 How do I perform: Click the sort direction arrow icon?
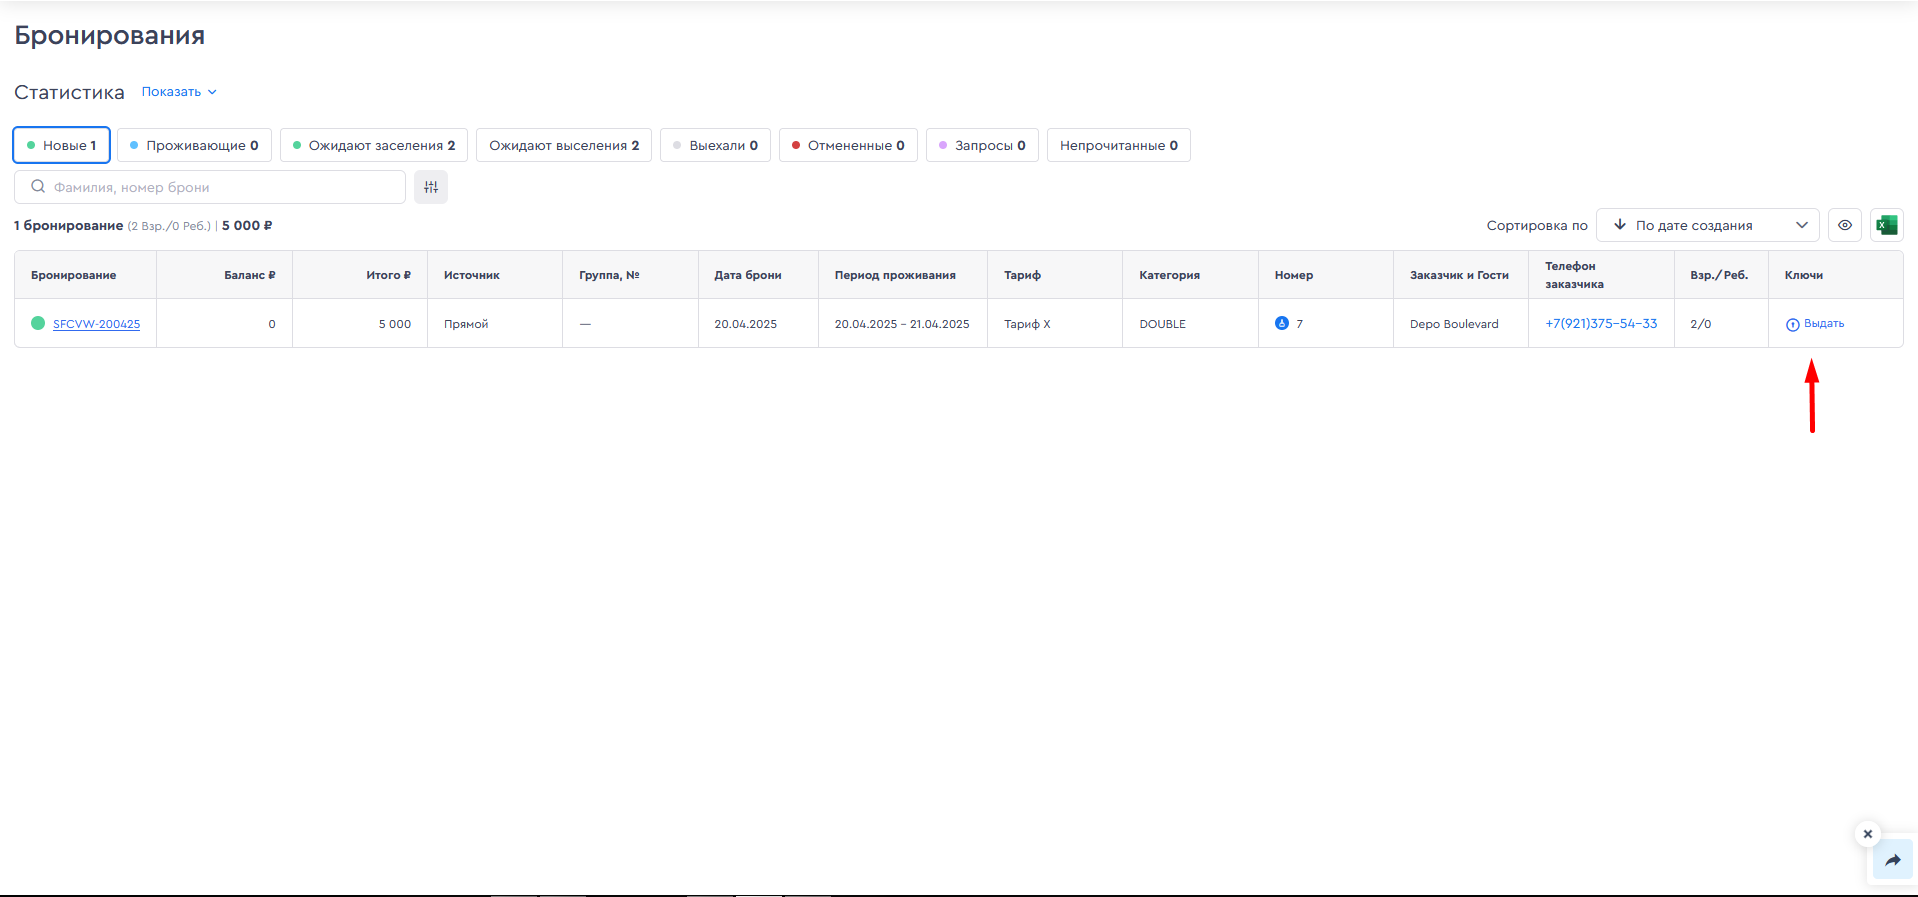[x=1620, y=225]
